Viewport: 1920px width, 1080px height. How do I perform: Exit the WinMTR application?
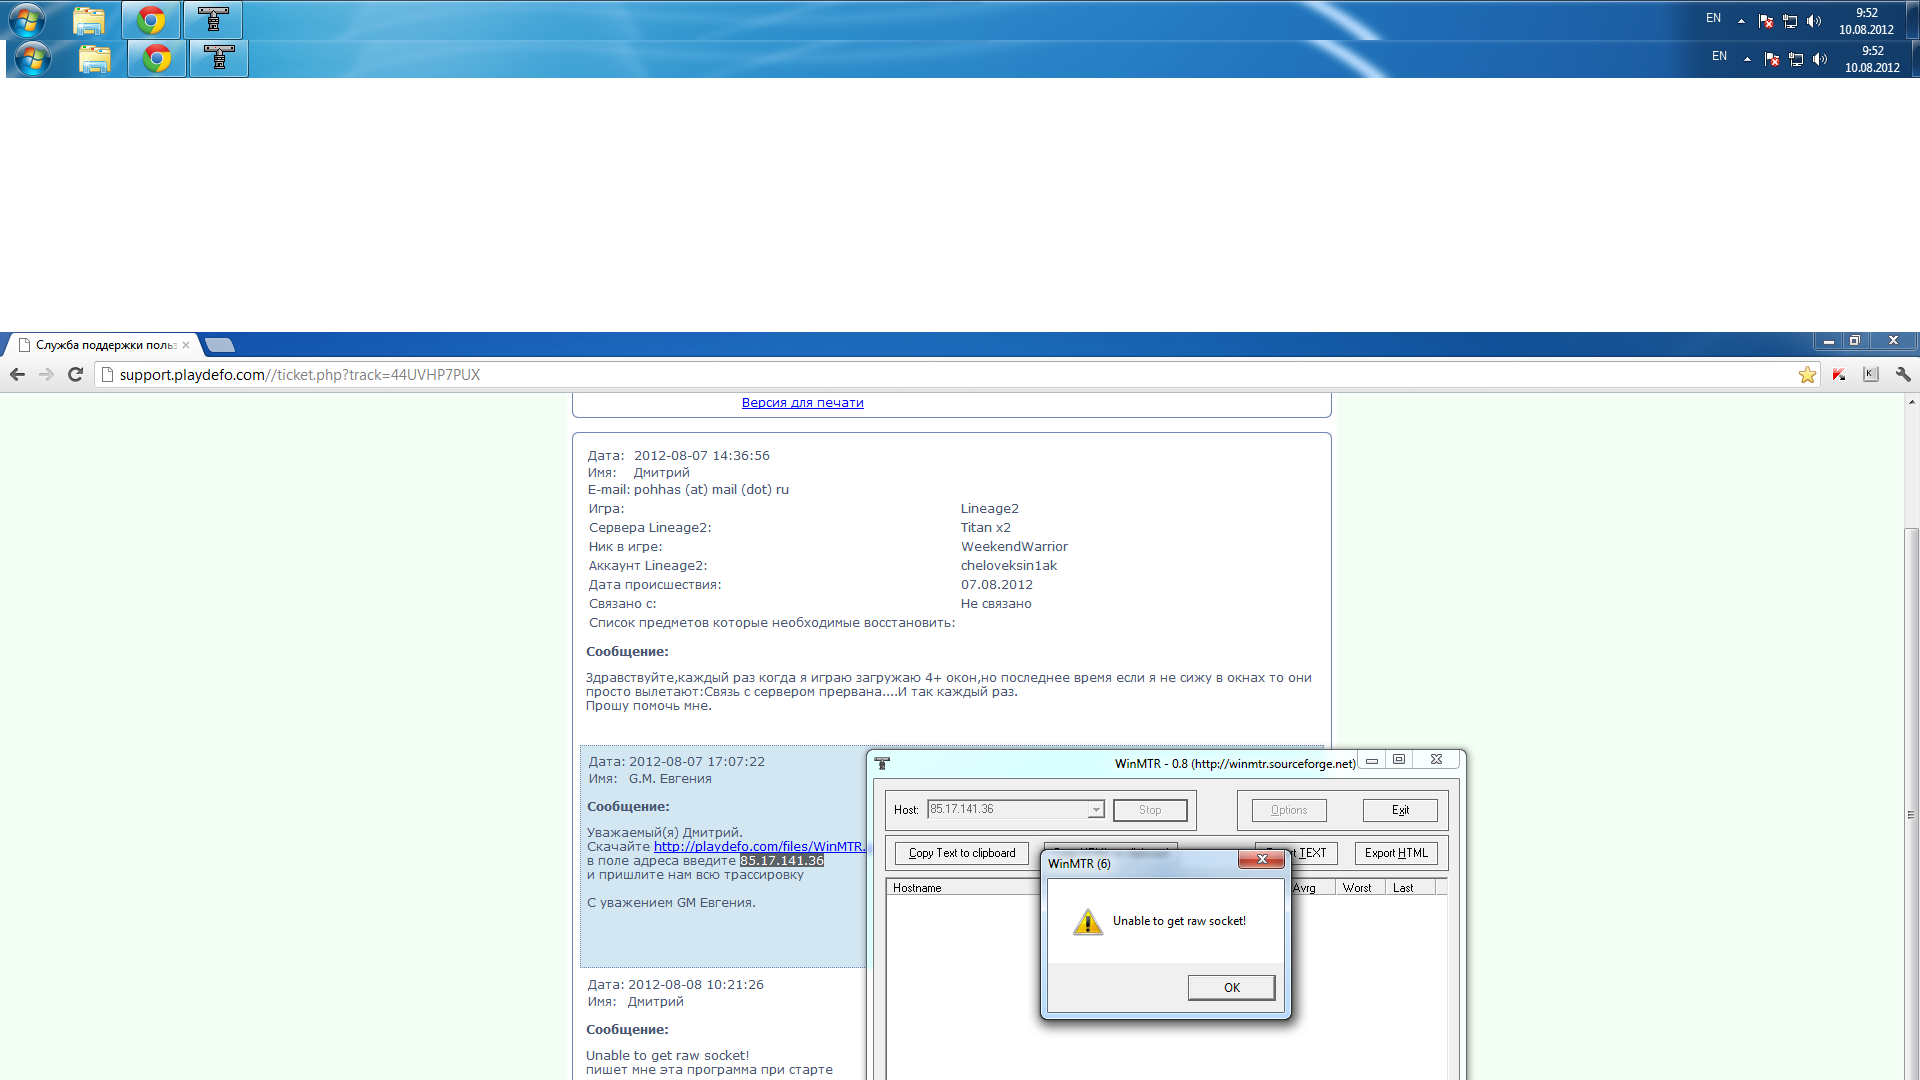(x=1400, y=810)
